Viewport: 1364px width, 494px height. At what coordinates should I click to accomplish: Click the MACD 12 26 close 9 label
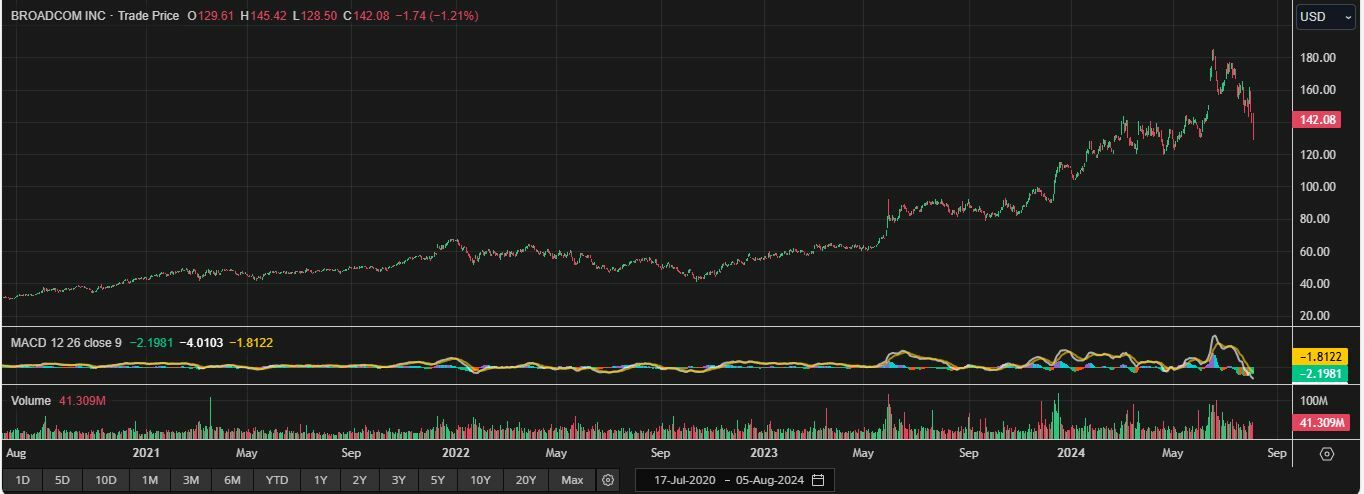[x=66, y=343]
